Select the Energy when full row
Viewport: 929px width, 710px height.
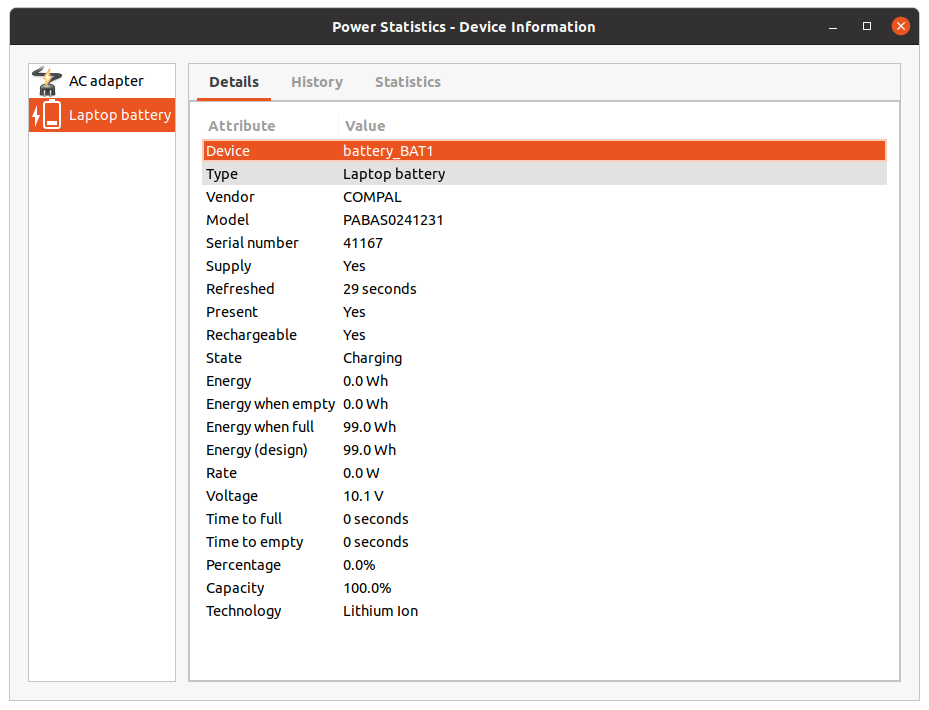click(x=544, y=427)
